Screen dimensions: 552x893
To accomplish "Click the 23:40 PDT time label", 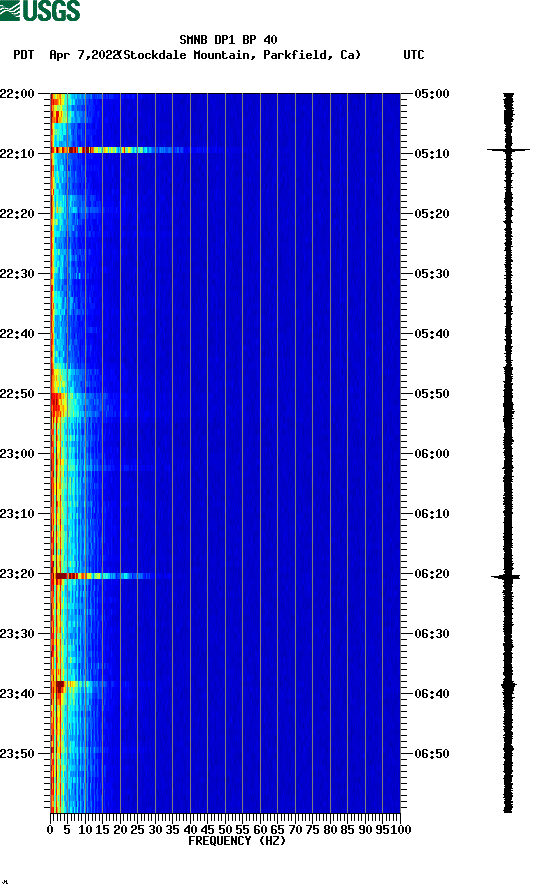I will point(17,694).
